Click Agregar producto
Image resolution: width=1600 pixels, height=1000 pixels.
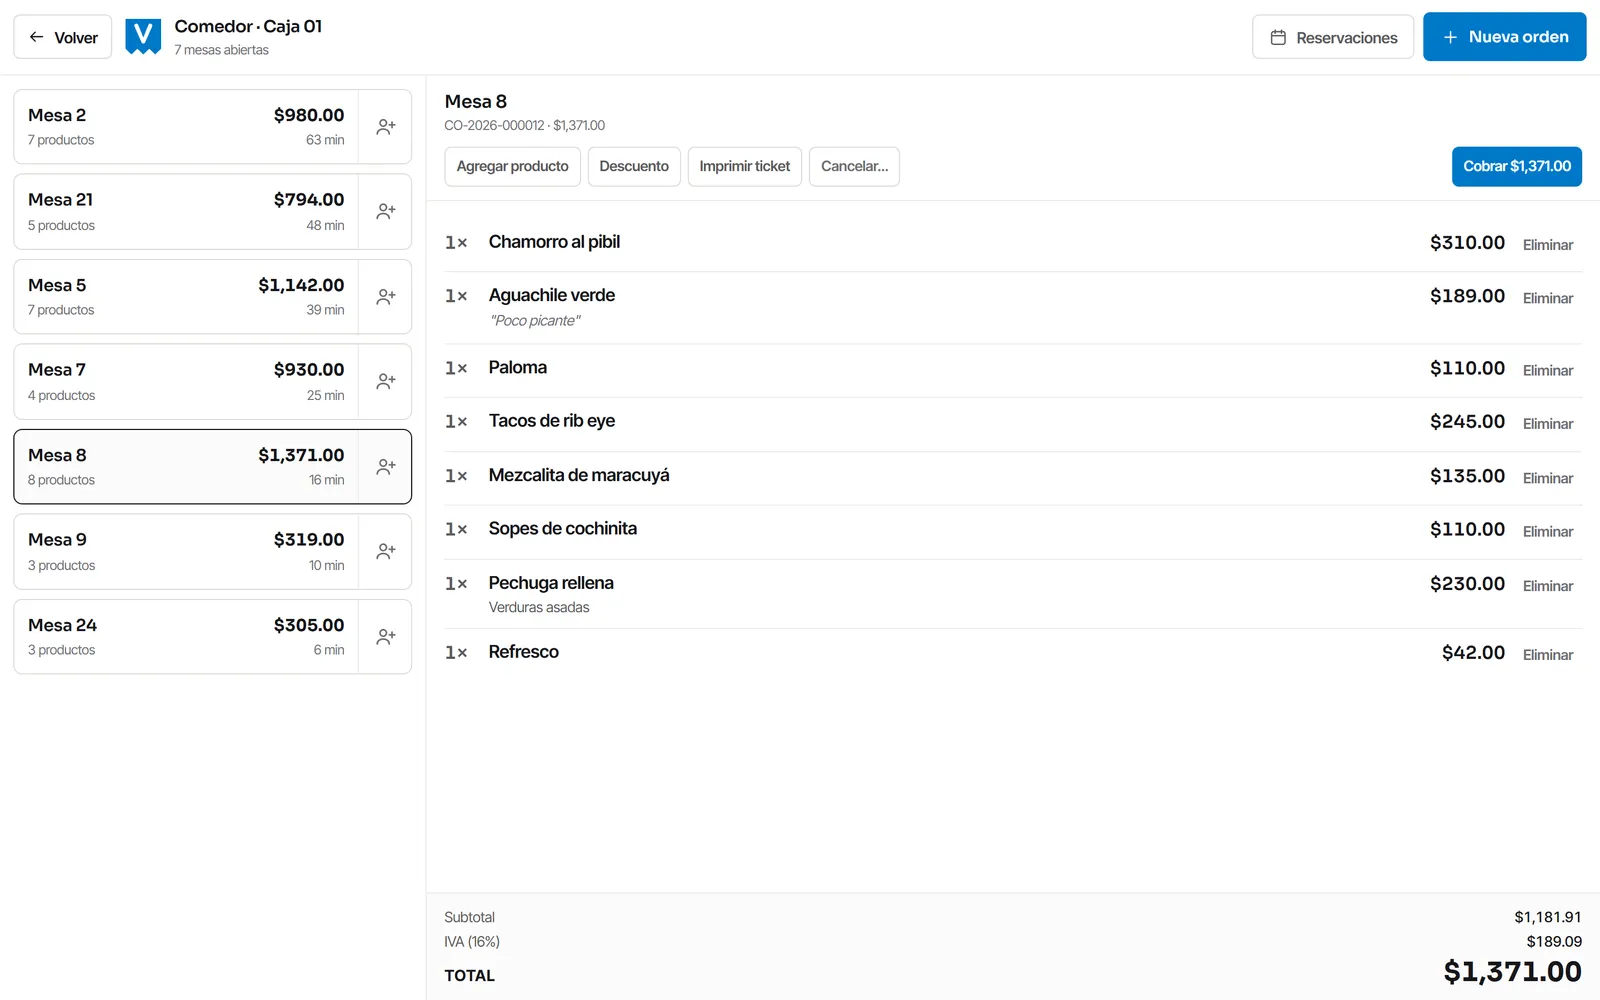pyautogui.click(x=512, y=167)
